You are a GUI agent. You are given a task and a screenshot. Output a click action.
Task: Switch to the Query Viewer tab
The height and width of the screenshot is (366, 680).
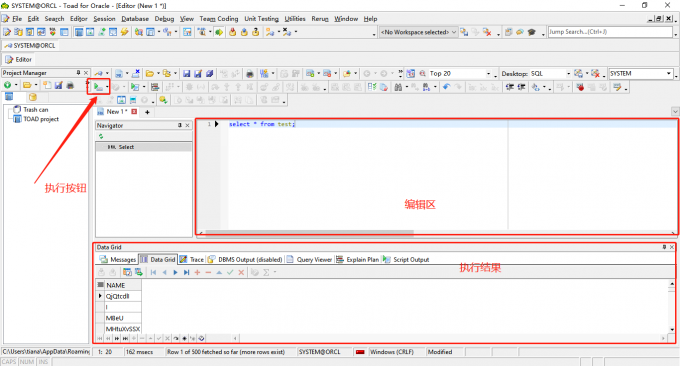coord(309,259)
